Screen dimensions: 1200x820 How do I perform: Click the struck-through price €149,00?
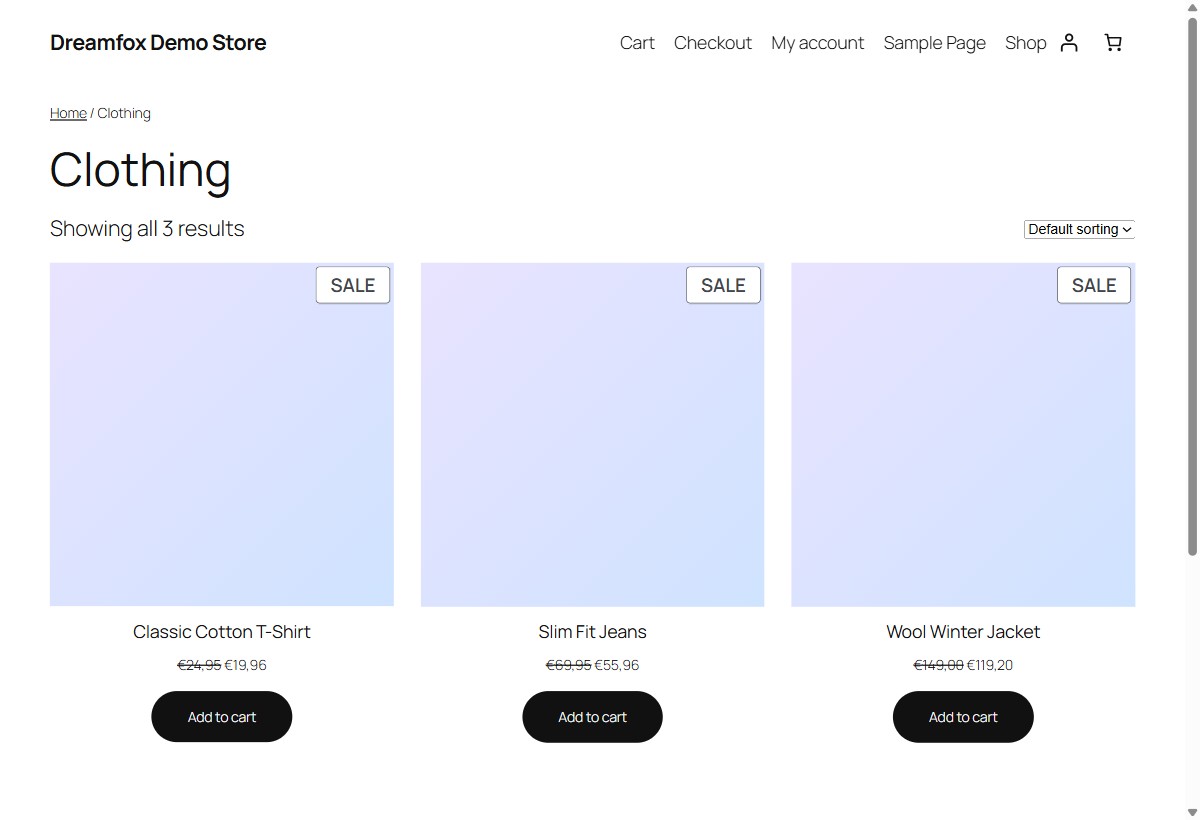click(x=939, y=665)
